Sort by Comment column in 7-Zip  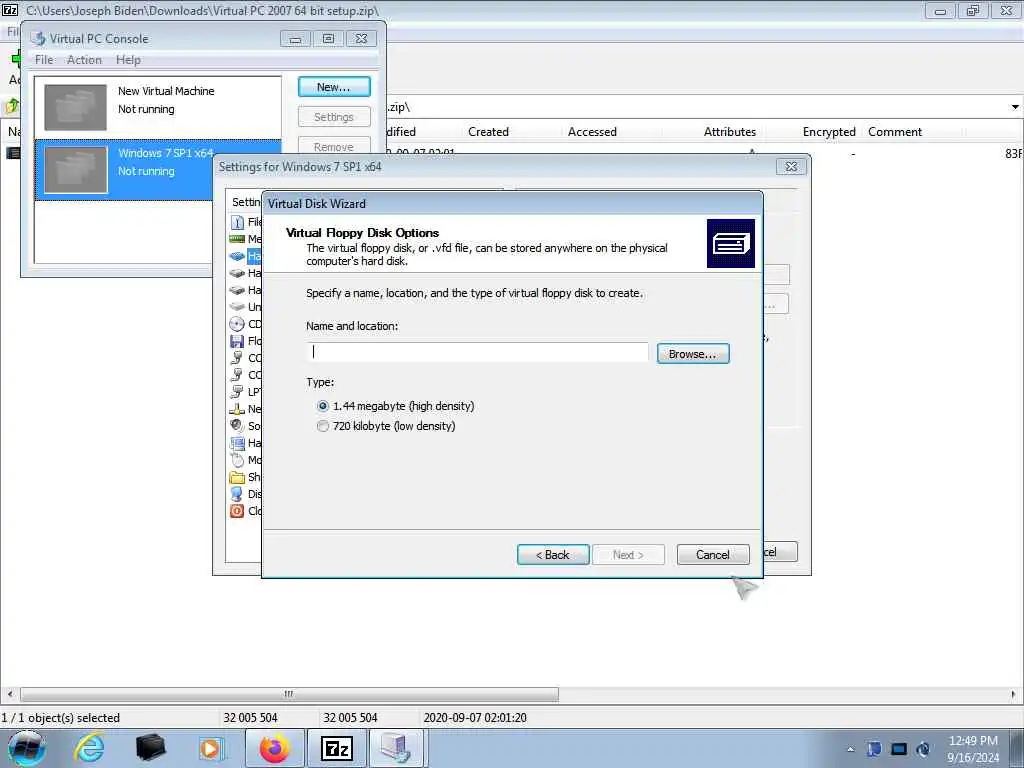coord(895,131)
